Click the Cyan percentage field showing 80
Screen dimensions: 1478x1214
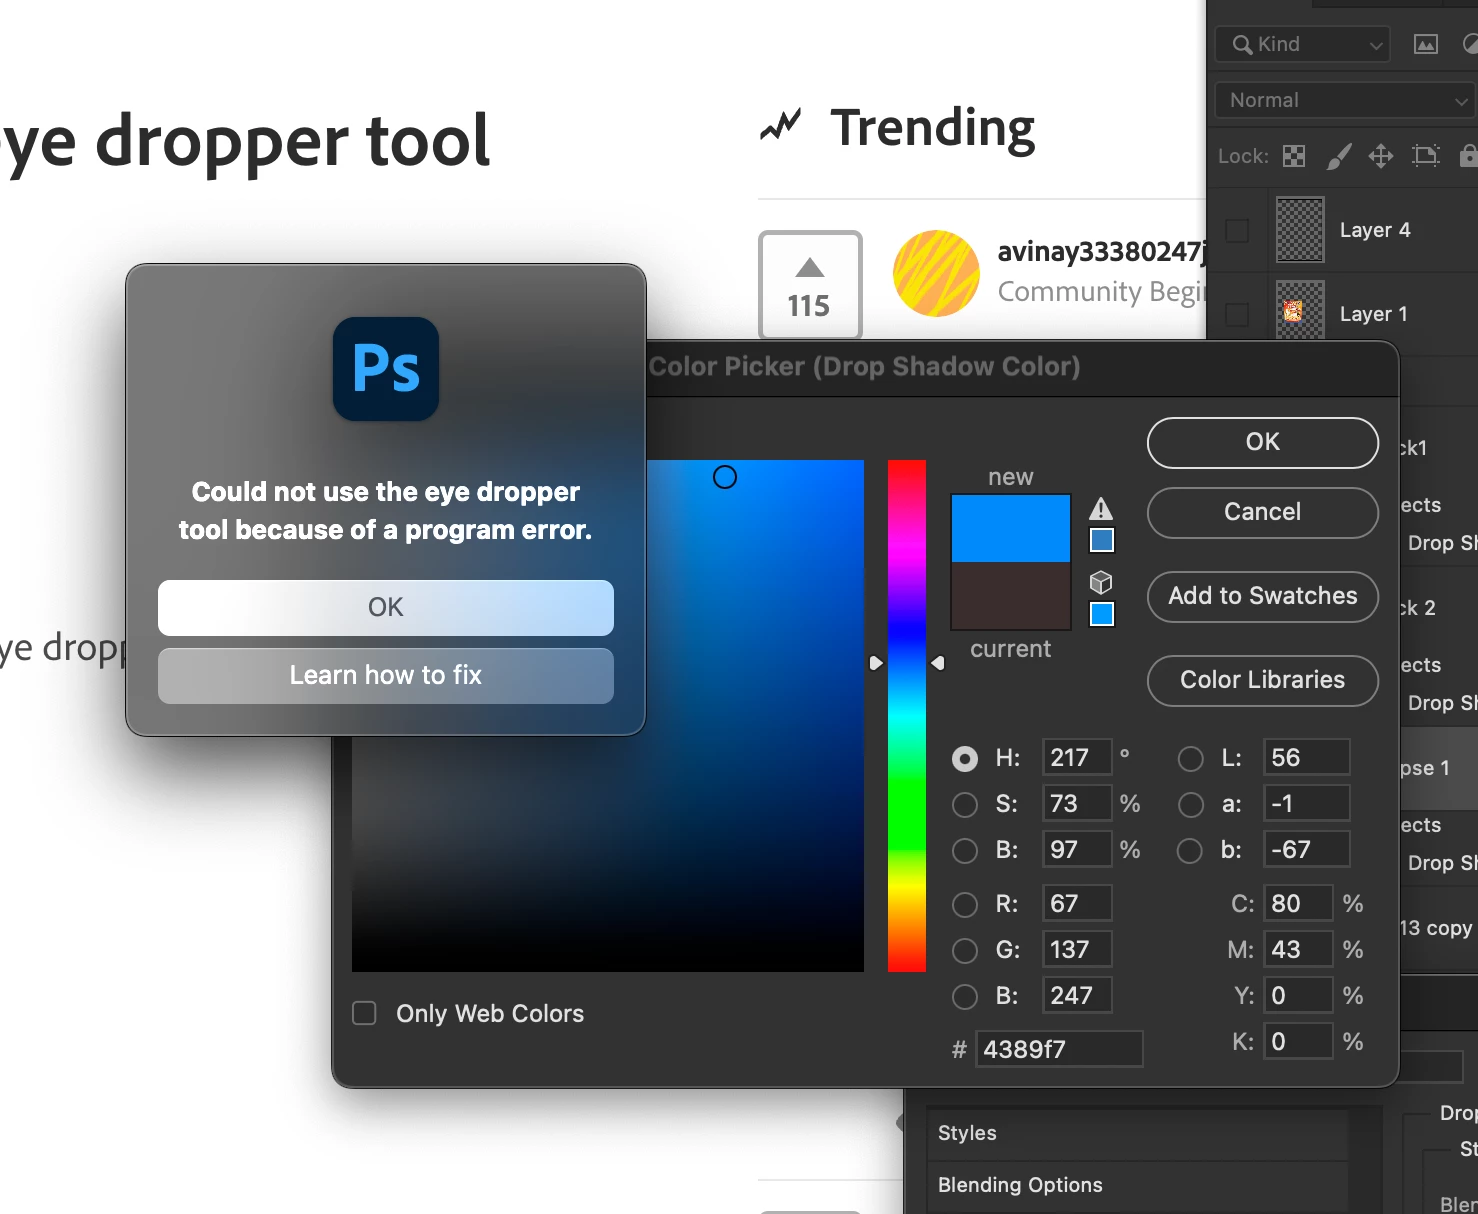[1298, 903]
